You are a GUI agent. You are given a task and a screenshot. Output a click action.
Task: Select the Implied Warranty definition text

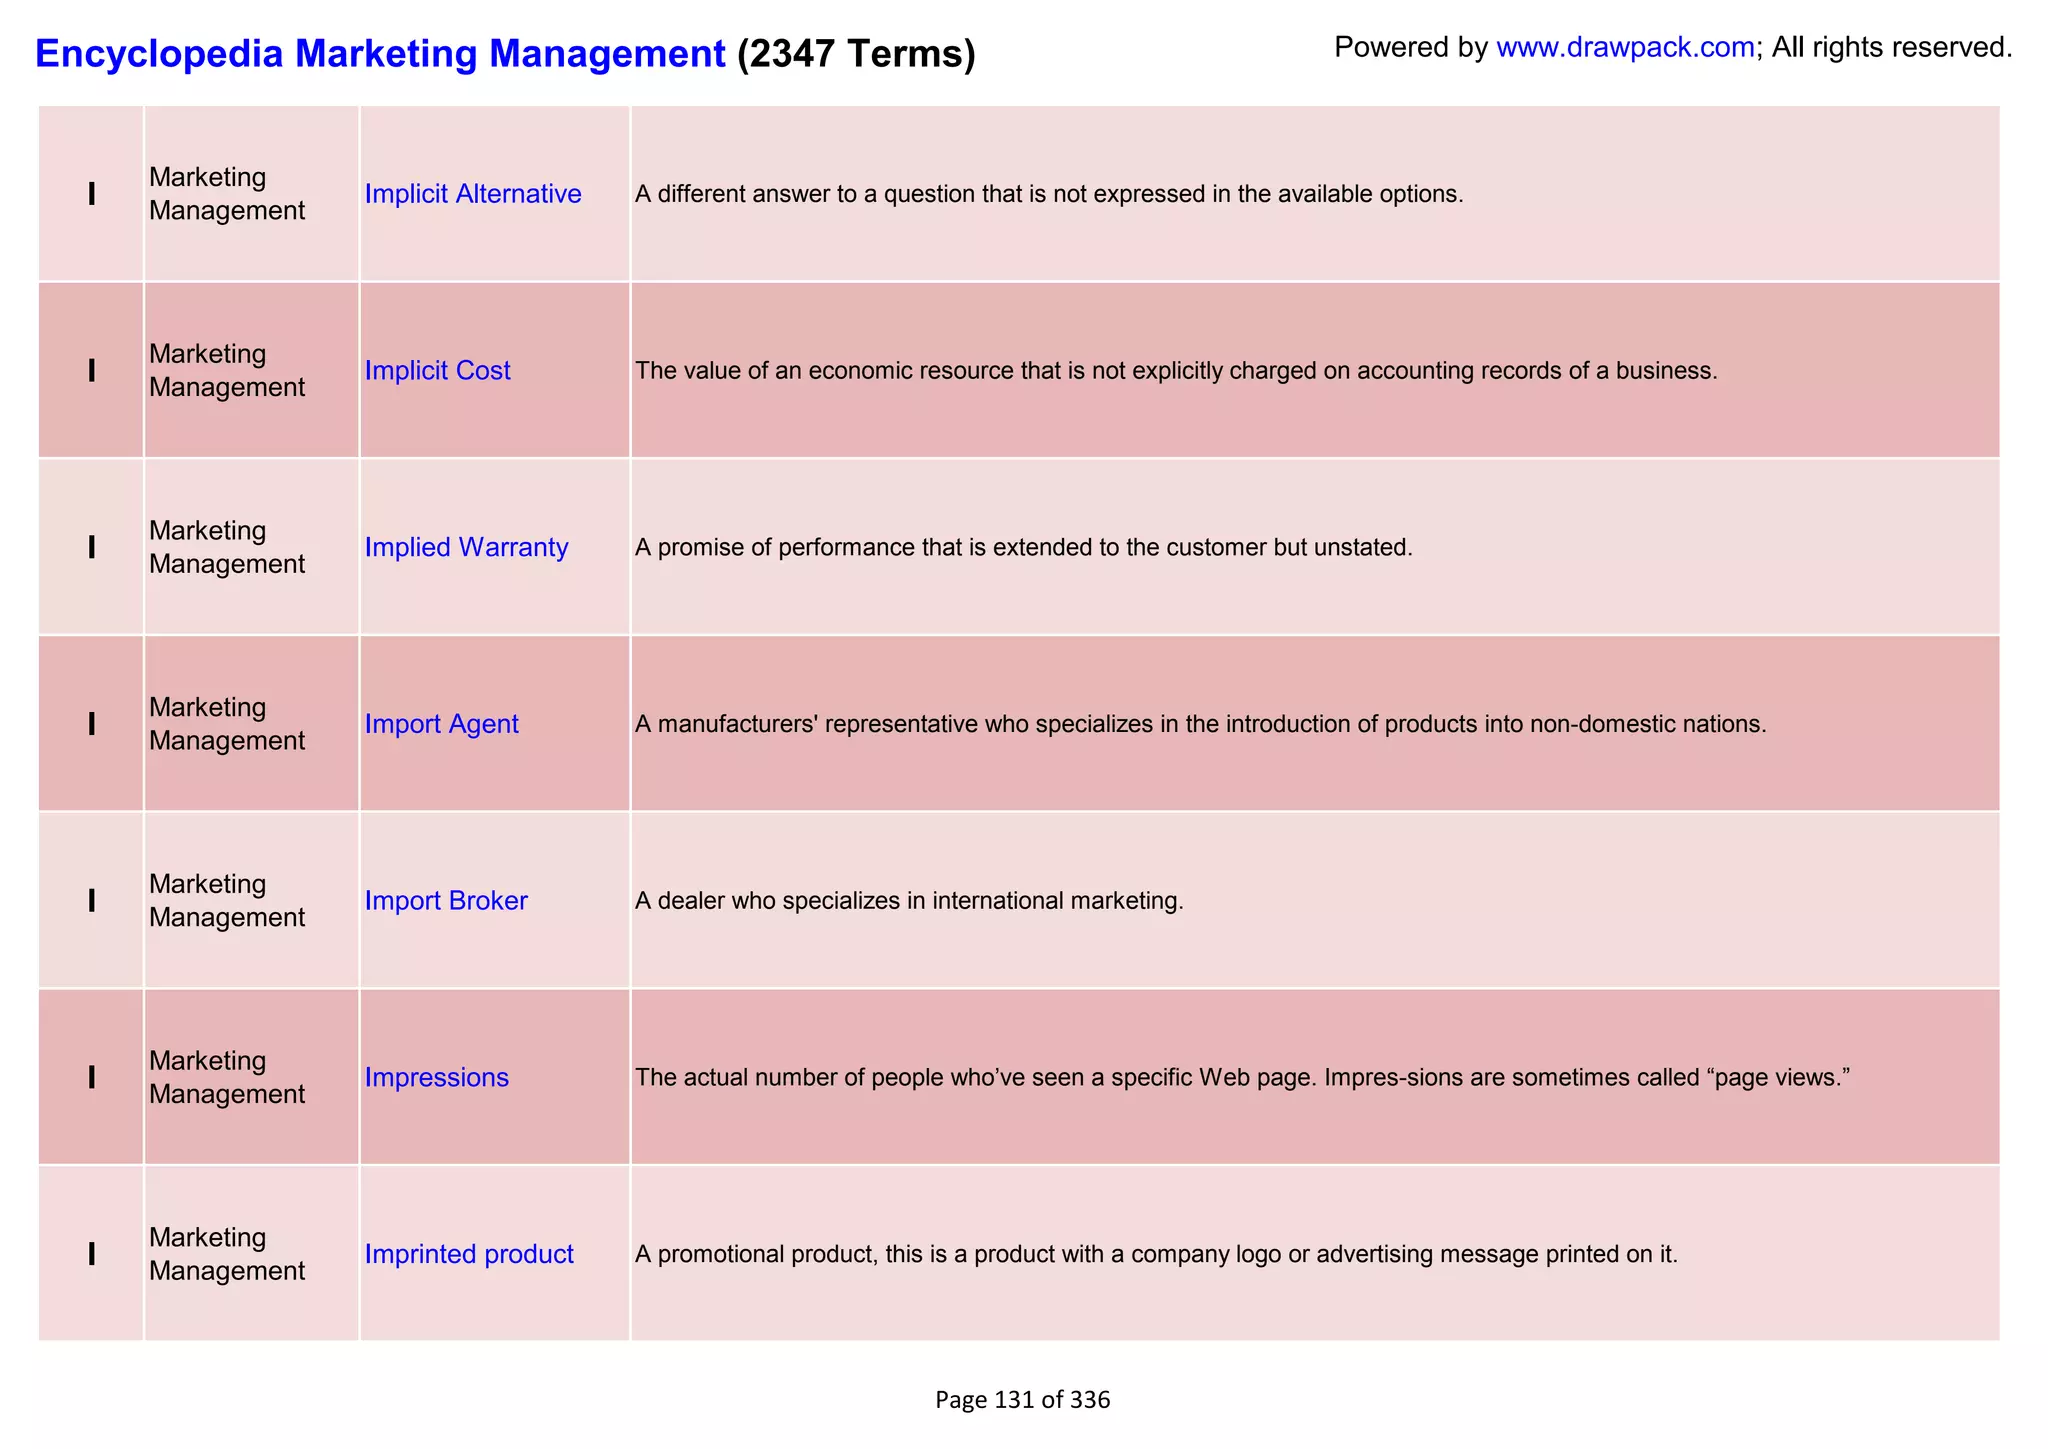1024,548
